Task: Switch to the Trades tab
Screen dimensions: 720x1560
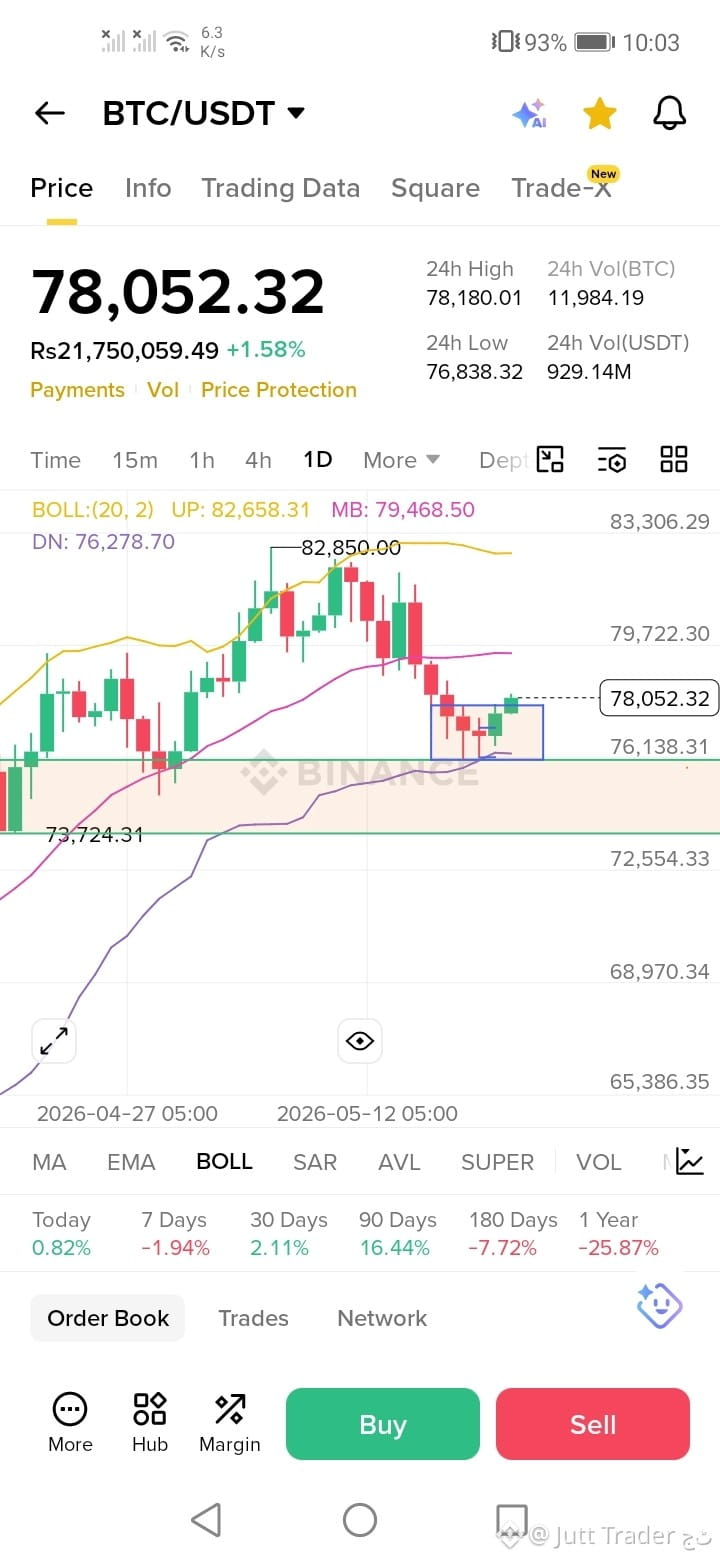Action: click(x=253, y=1318)
